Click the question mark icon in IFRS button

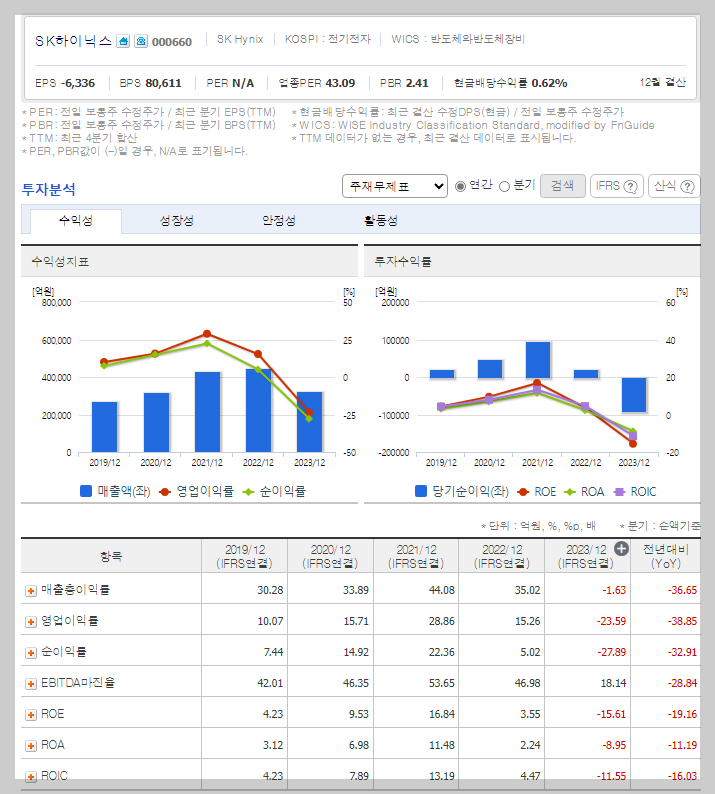(x=630, y=186)
